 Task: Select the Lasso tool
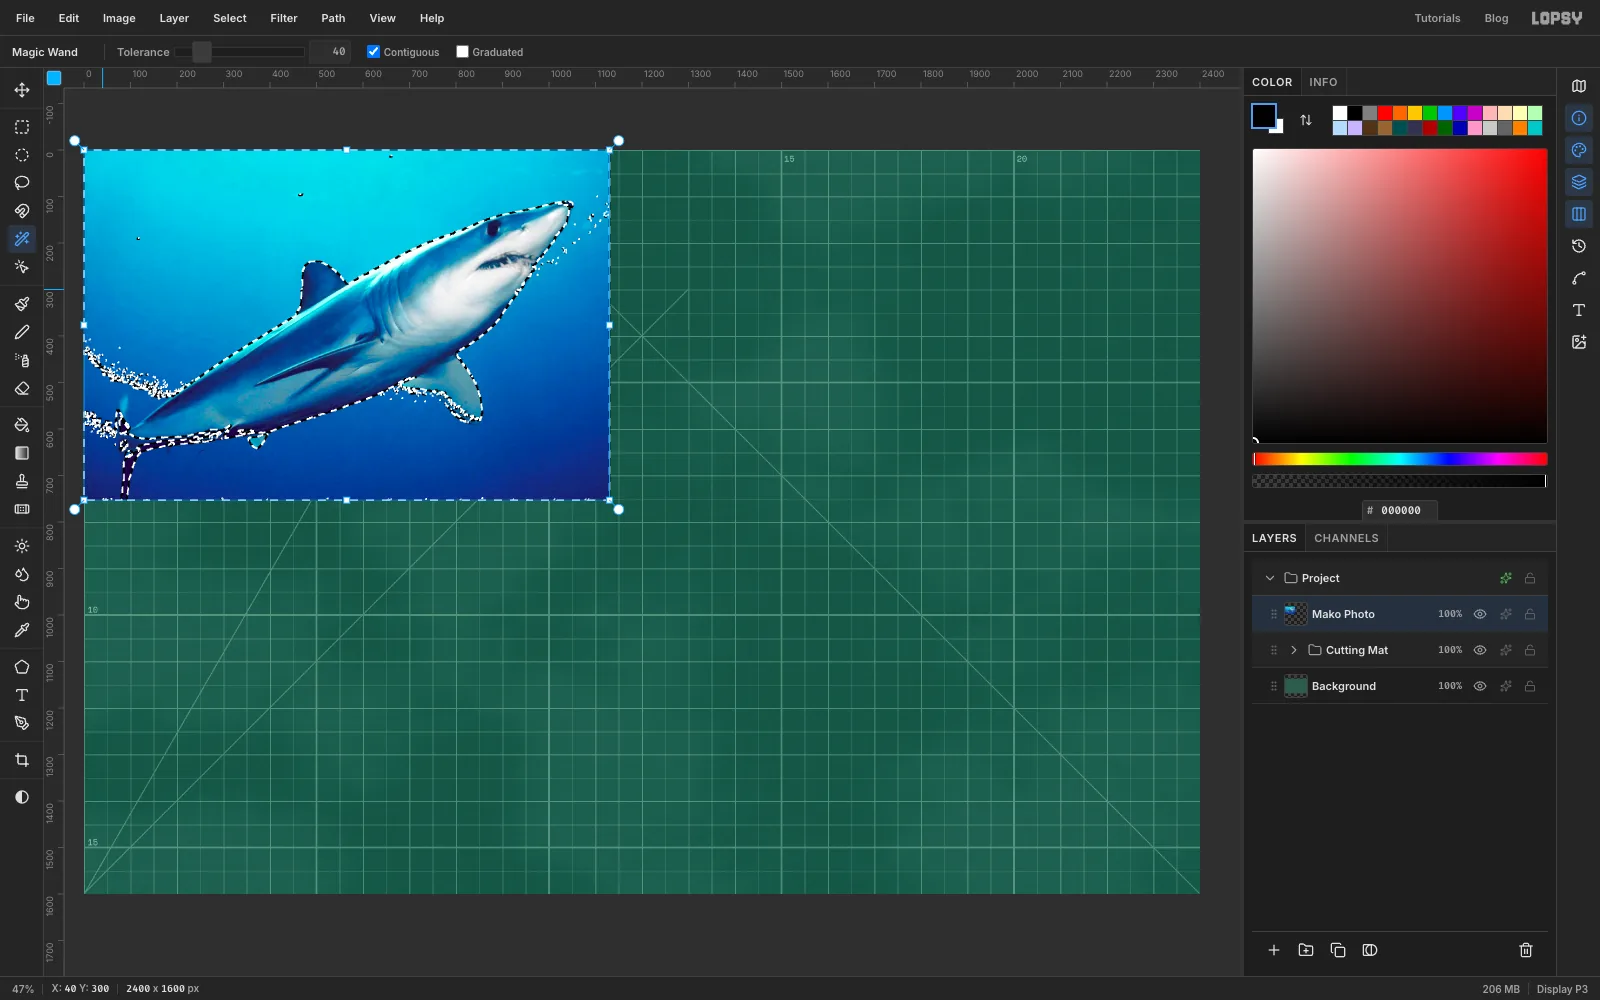[x=22, y=183]
